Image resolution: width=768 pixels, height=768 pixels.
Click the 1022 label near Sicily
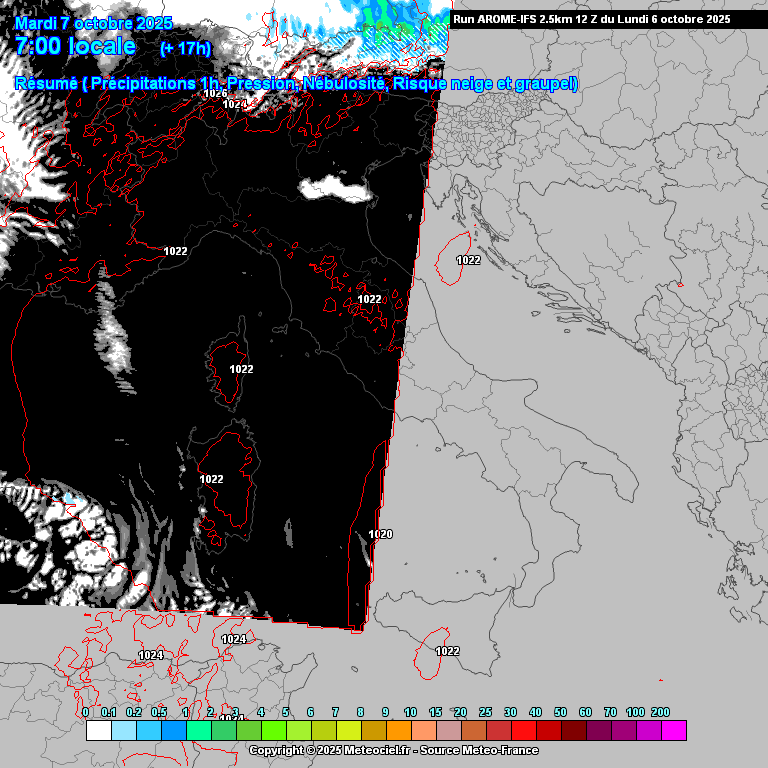pos(447,651)
